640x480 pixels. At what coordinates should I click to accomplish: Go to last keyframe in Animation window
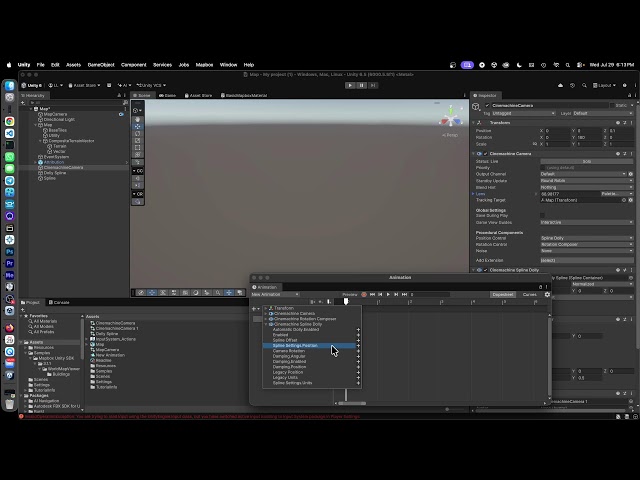(x=404, y=294)
